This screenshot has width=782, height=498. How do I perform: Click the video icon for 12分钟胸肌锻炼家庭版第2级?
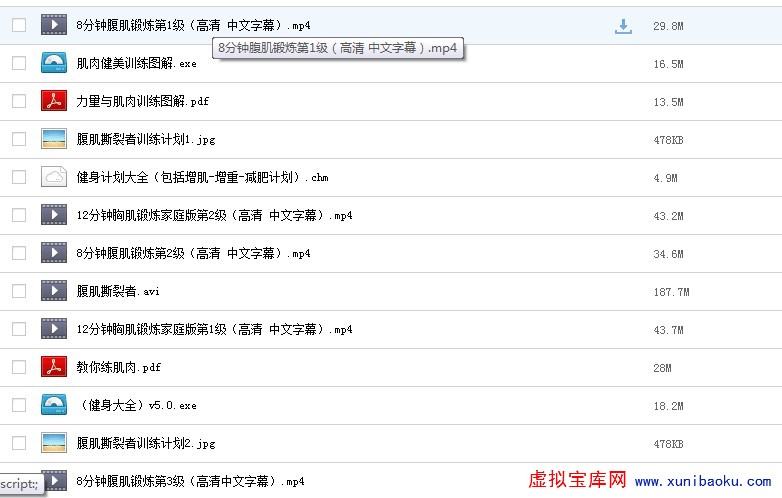[x=53, y=215]
